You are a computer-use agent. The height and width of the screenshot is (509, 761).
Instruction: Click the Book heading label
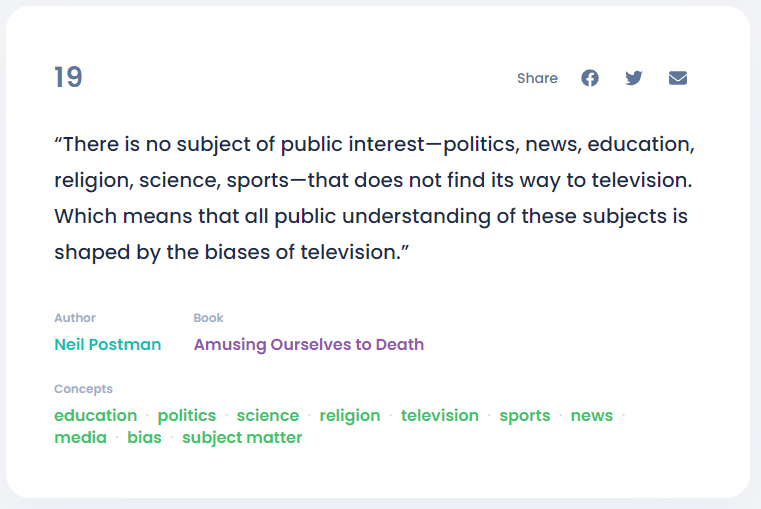pos(208,318)
